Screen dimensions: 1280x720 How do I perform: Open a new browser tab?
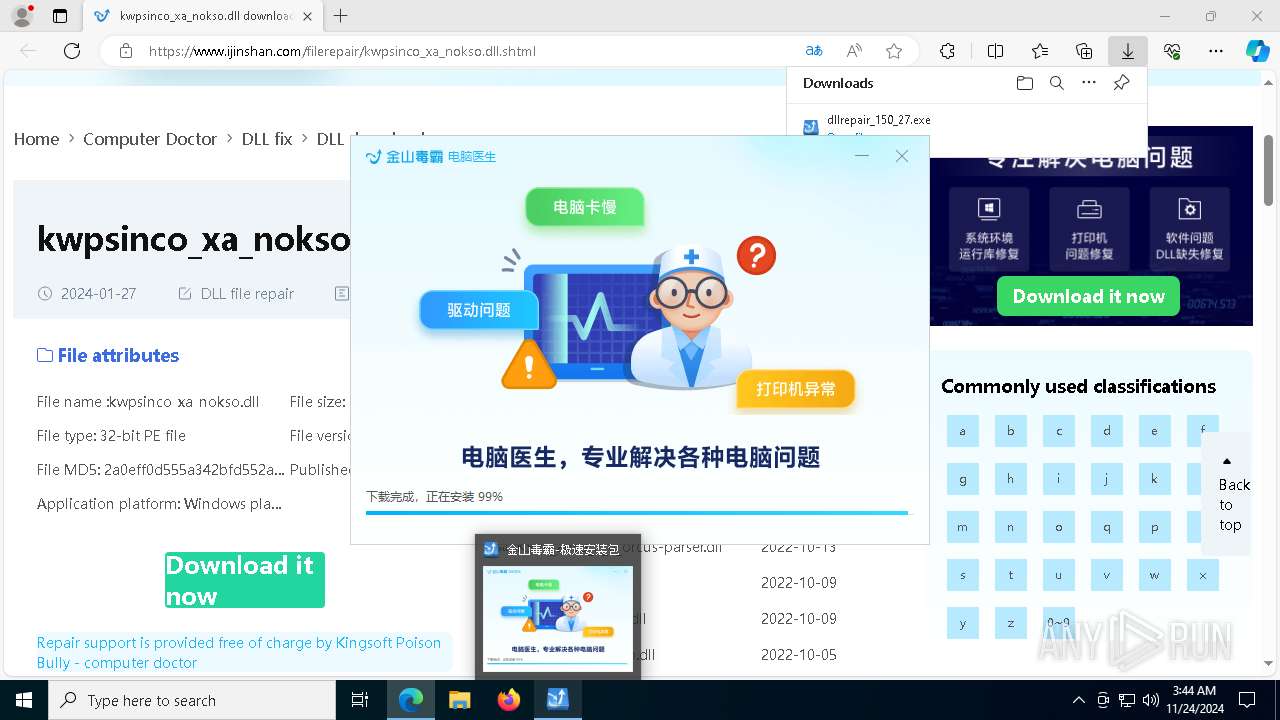pos(341,16)
